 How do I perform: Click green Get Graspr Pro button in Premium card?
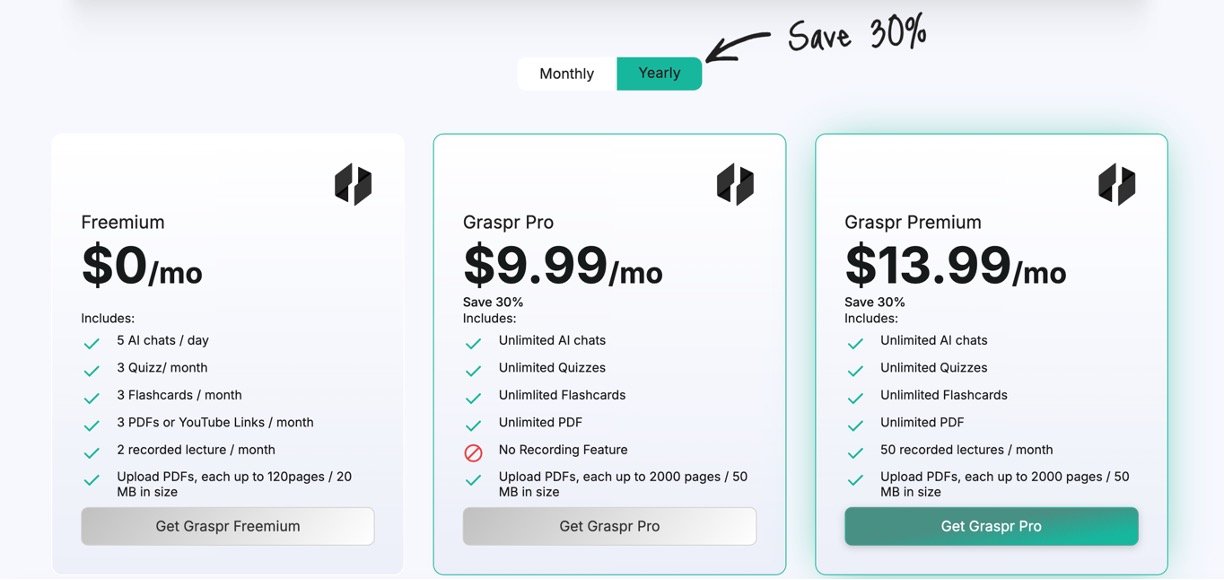pyautogui.click(x=992, y=526)
